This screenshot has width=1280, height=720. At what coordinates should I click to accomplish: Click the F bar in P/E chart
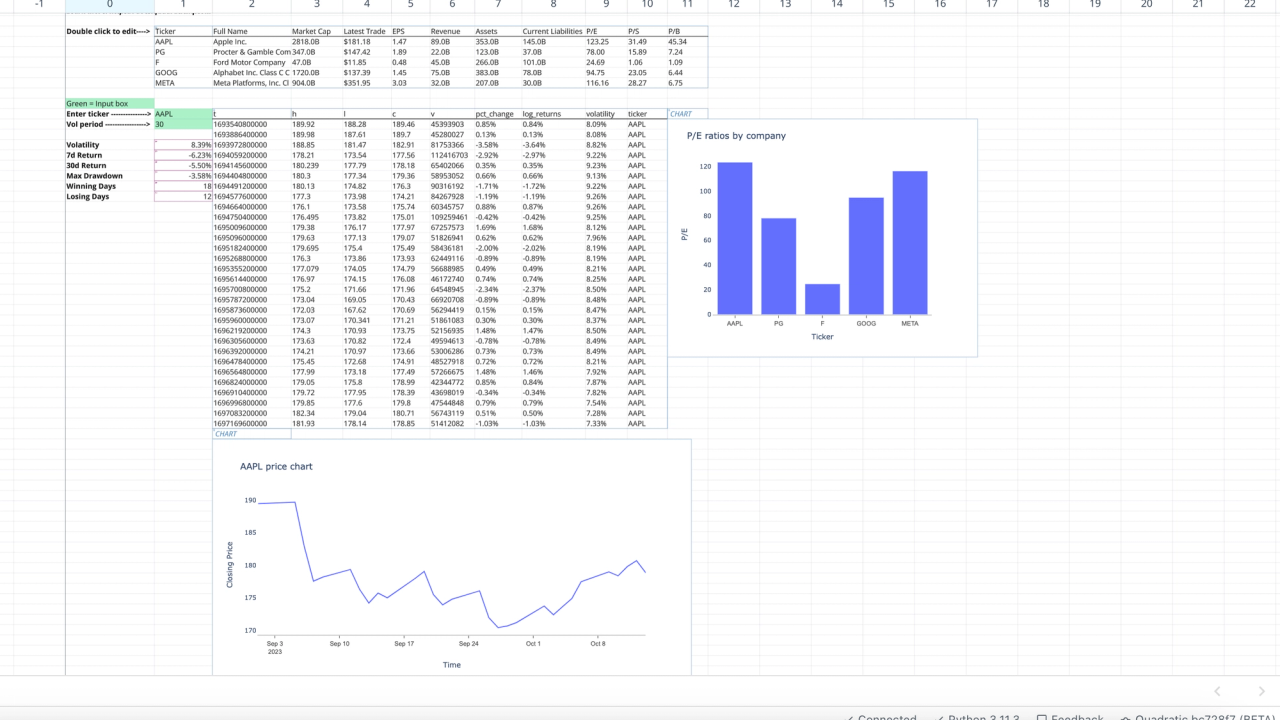(x=822, y=299)
